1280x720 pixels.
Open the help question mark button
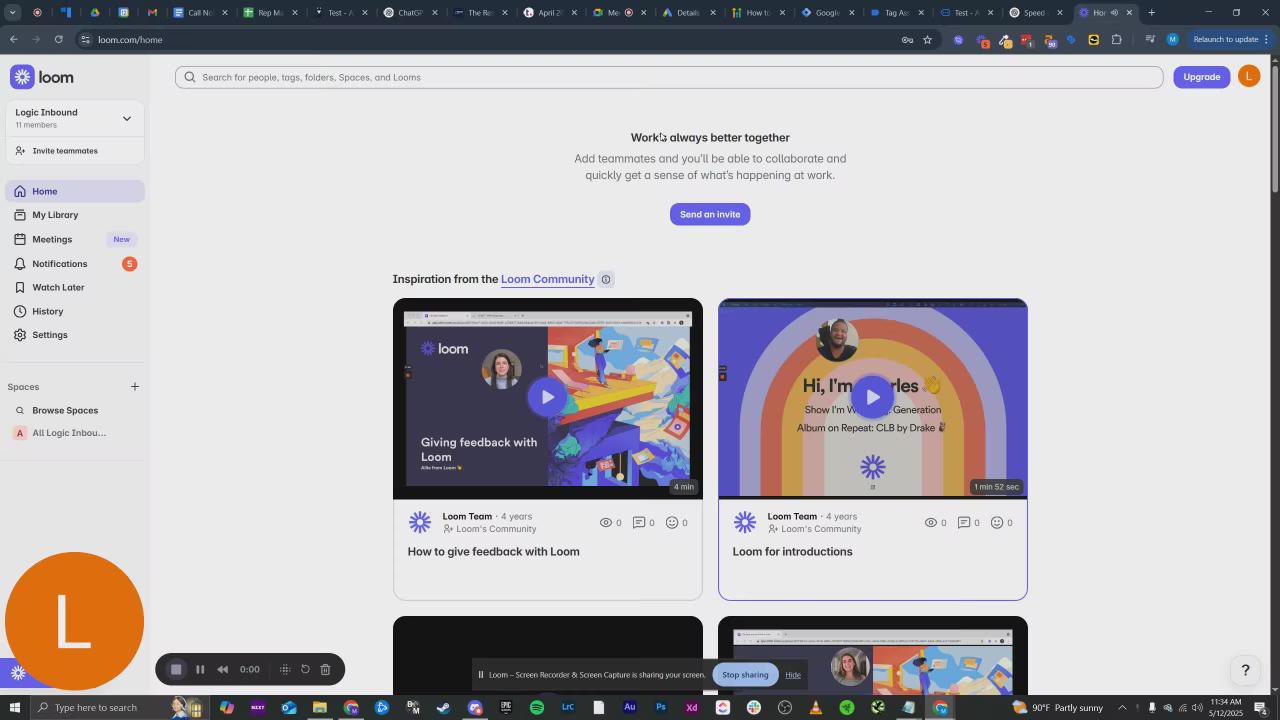(1245, 670)
